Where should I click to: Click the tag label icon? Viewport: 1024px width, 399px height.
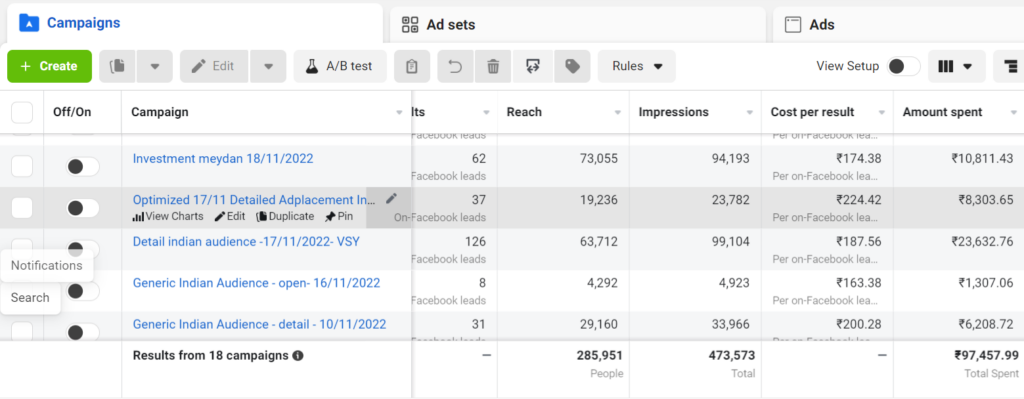tap(572, 67)
